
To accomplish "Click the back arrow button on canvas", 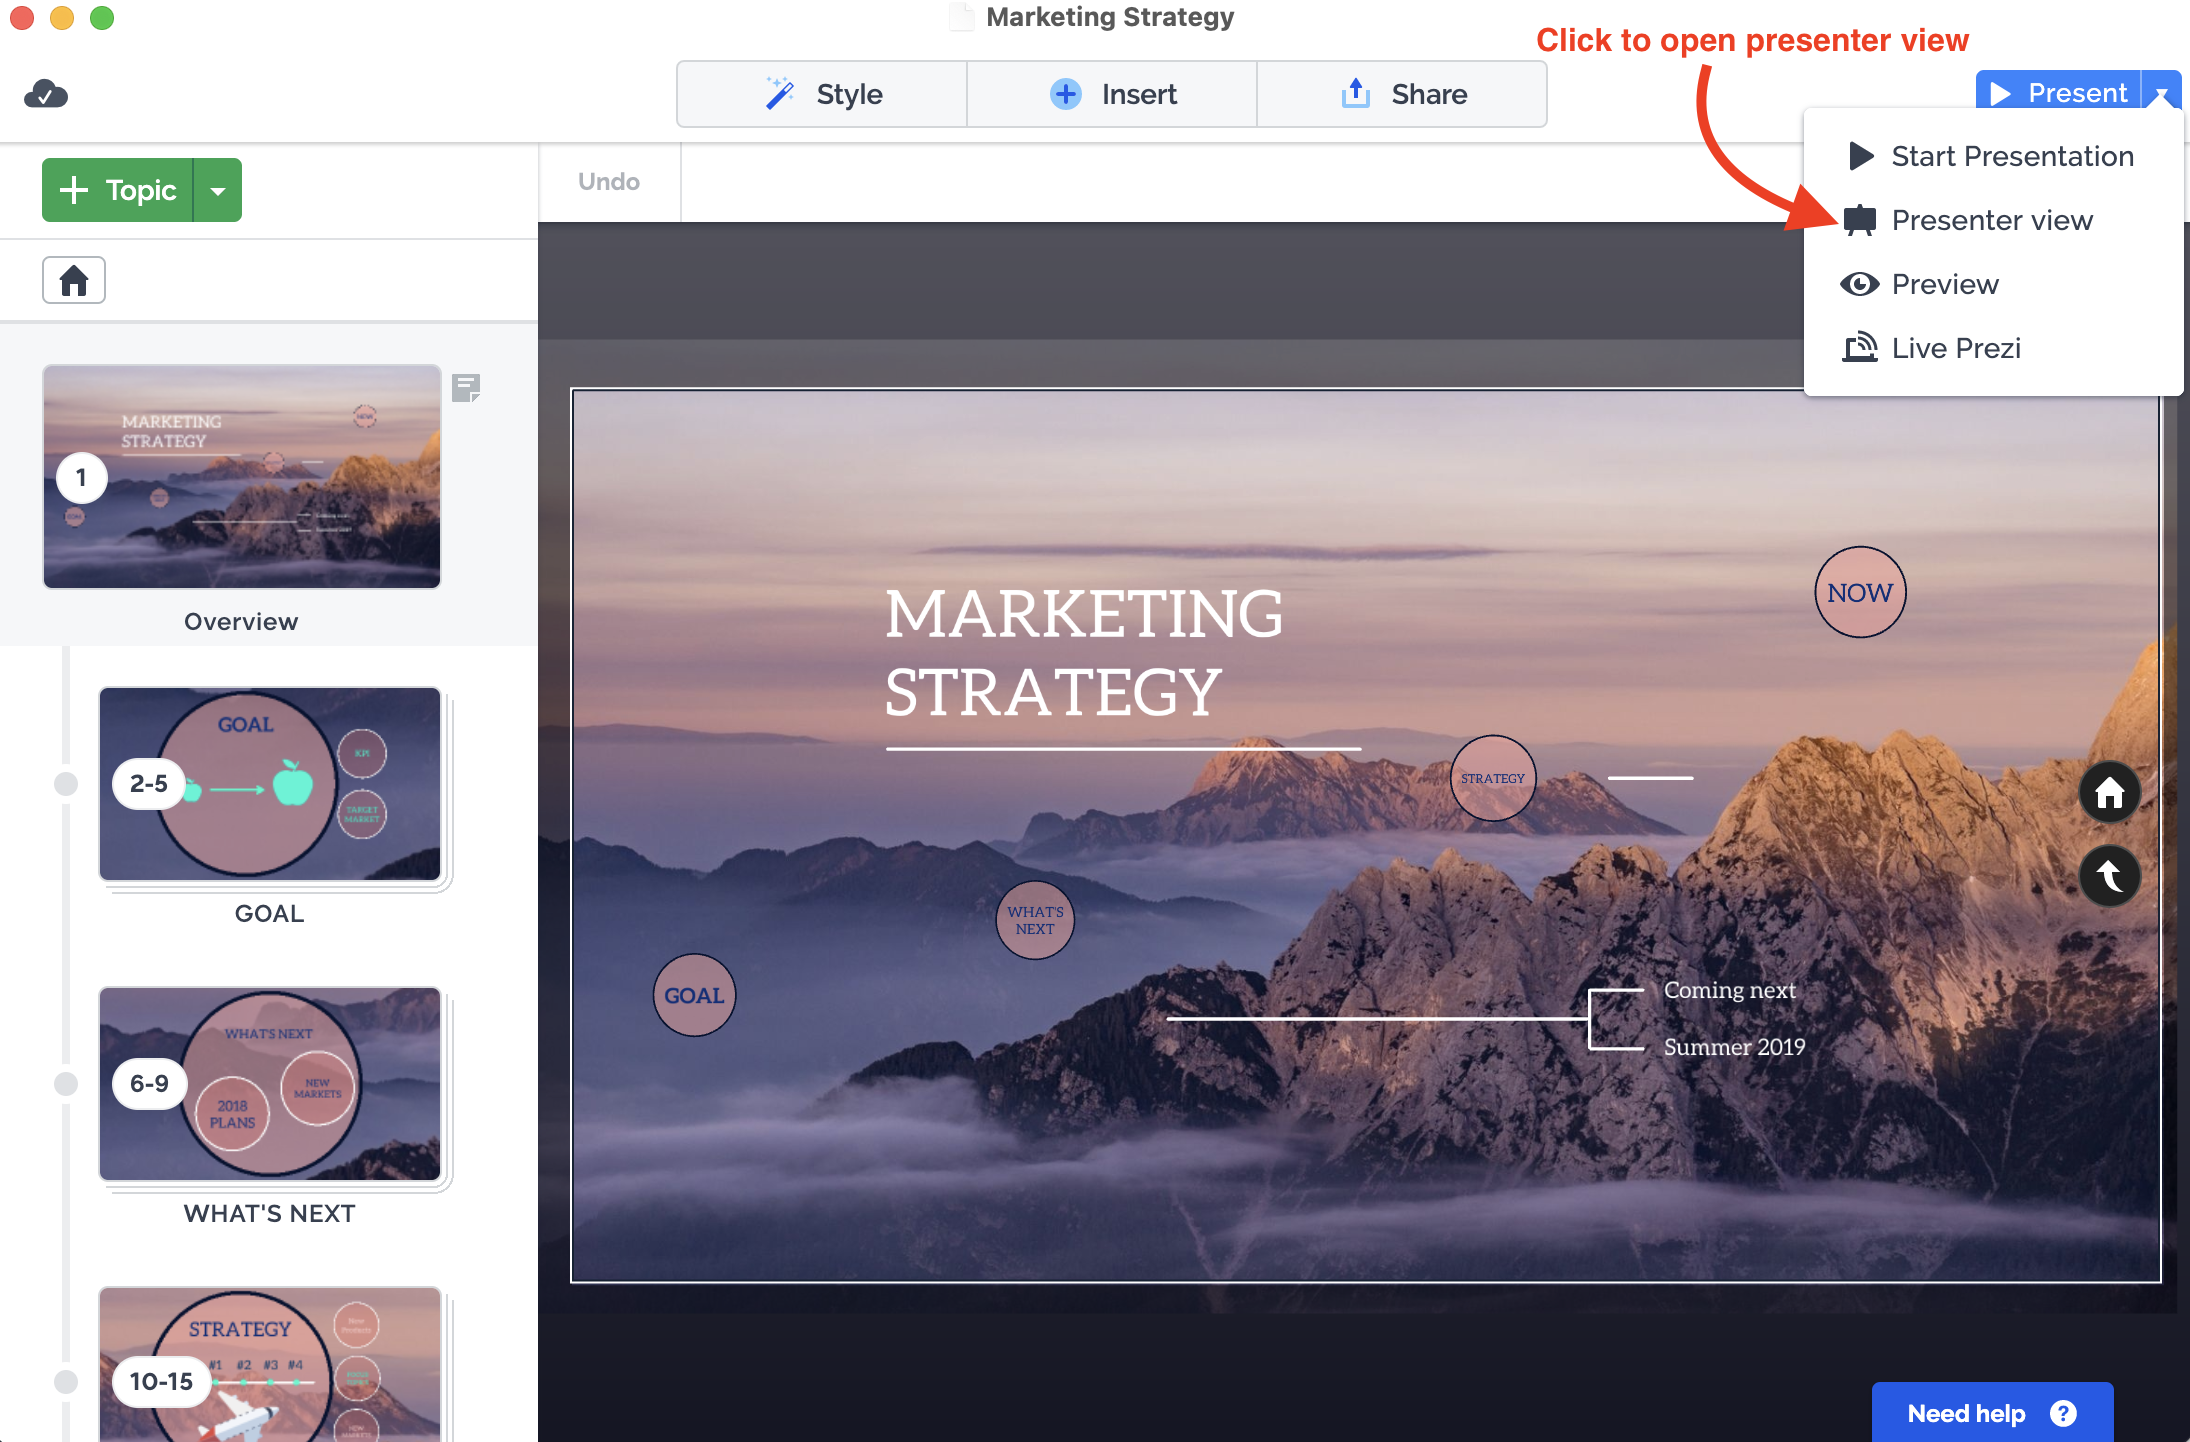I will (x=2109, y=877).
